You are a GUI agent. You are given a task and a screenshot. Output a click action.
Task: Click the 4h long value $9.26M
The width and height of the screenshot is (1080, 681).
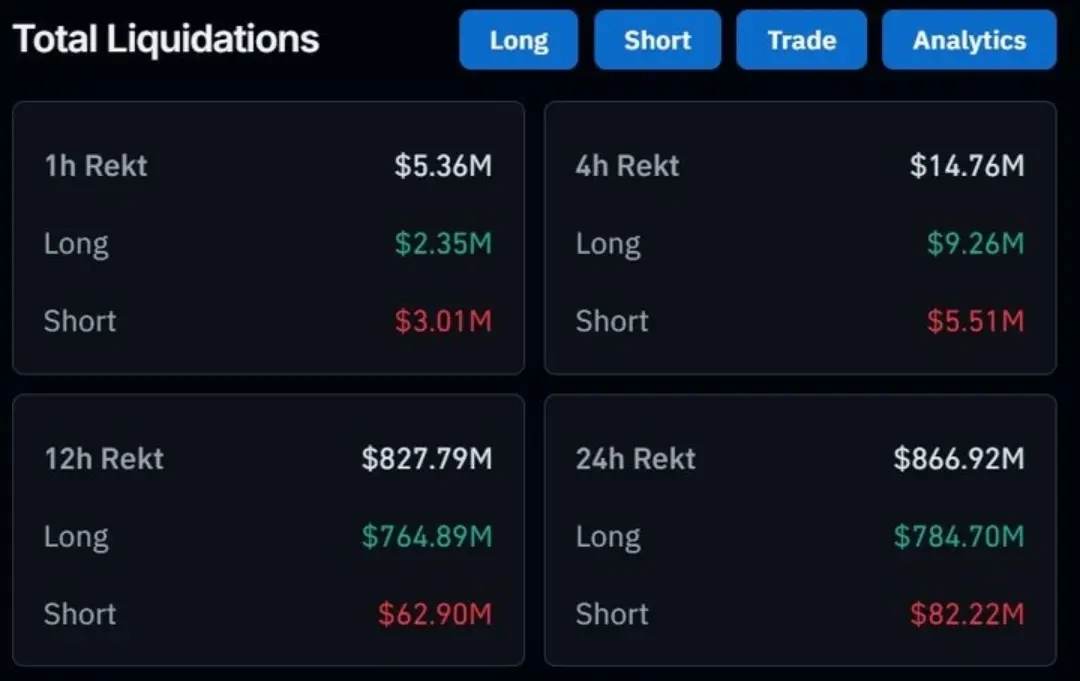[975, 243]
